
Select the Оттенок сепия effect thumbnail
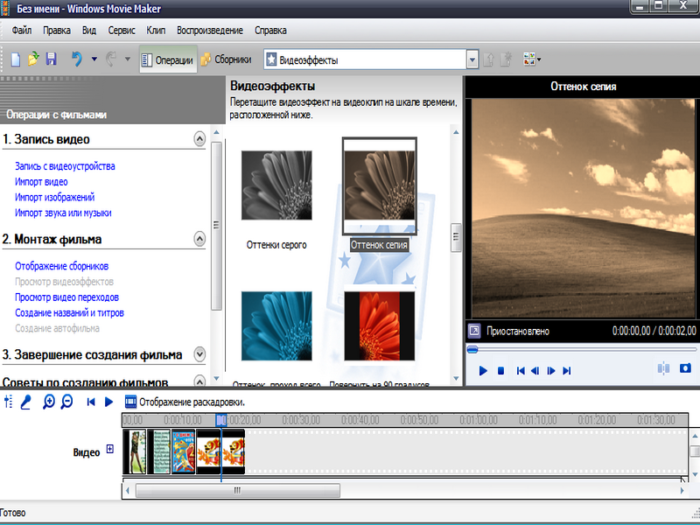coord(379,185)
